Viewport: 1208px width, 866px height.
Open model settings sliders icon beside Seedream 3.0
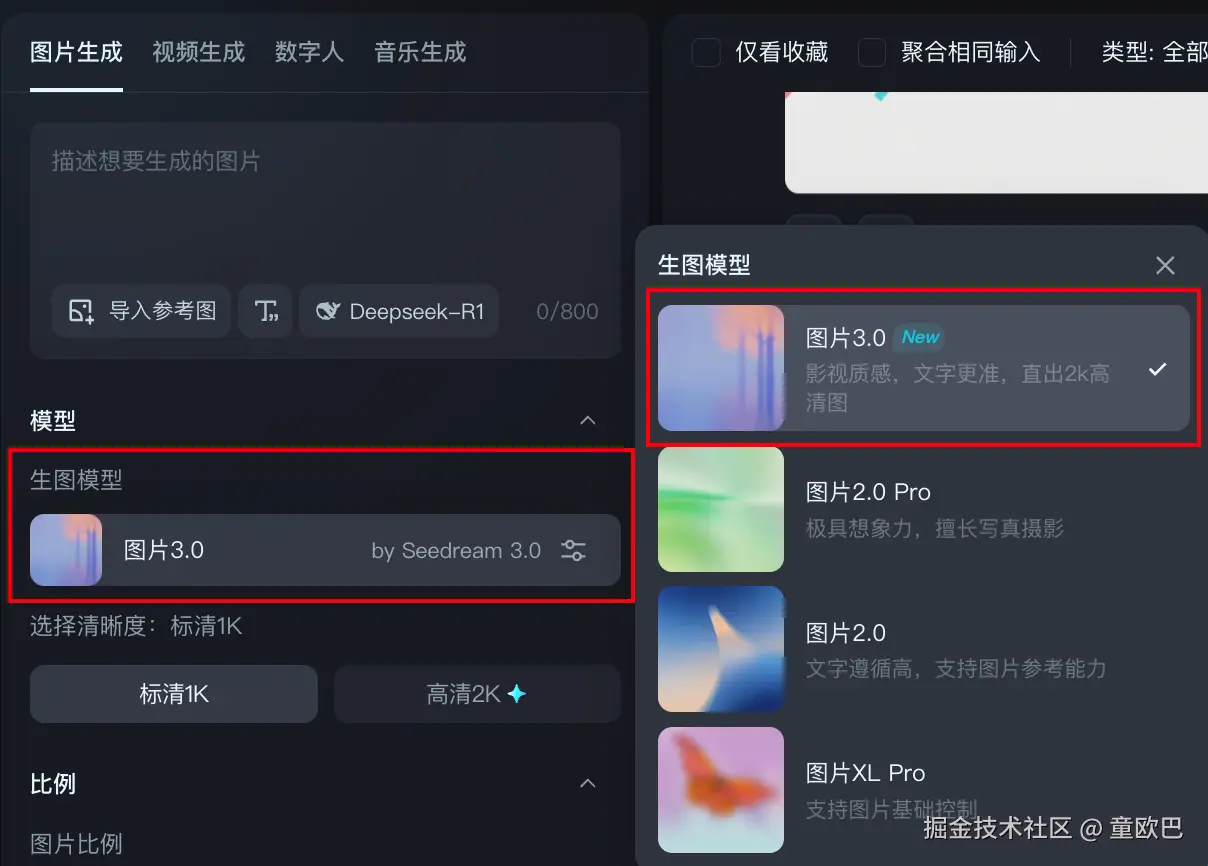[x=573, y=550]
